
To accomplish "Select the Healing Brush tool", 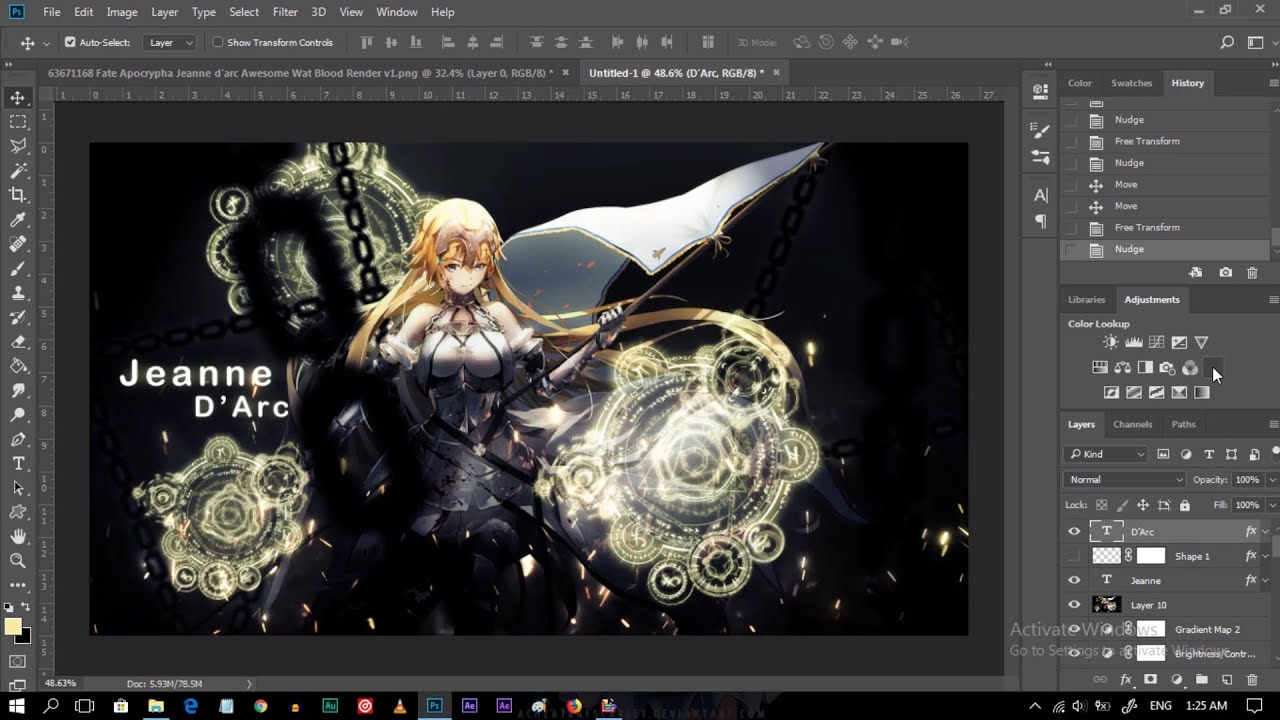I will (x=18, y=244).
